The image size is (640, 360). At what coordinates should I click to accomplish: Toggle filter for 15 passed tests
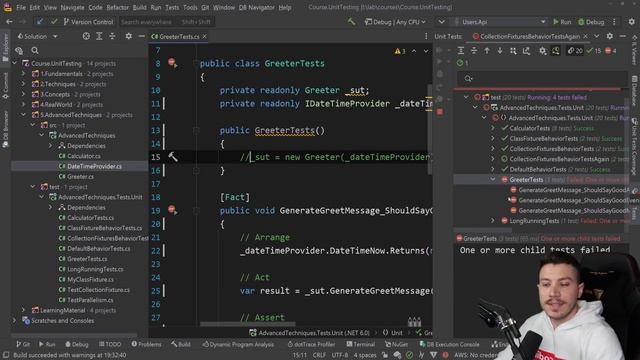tap(594, 51)
